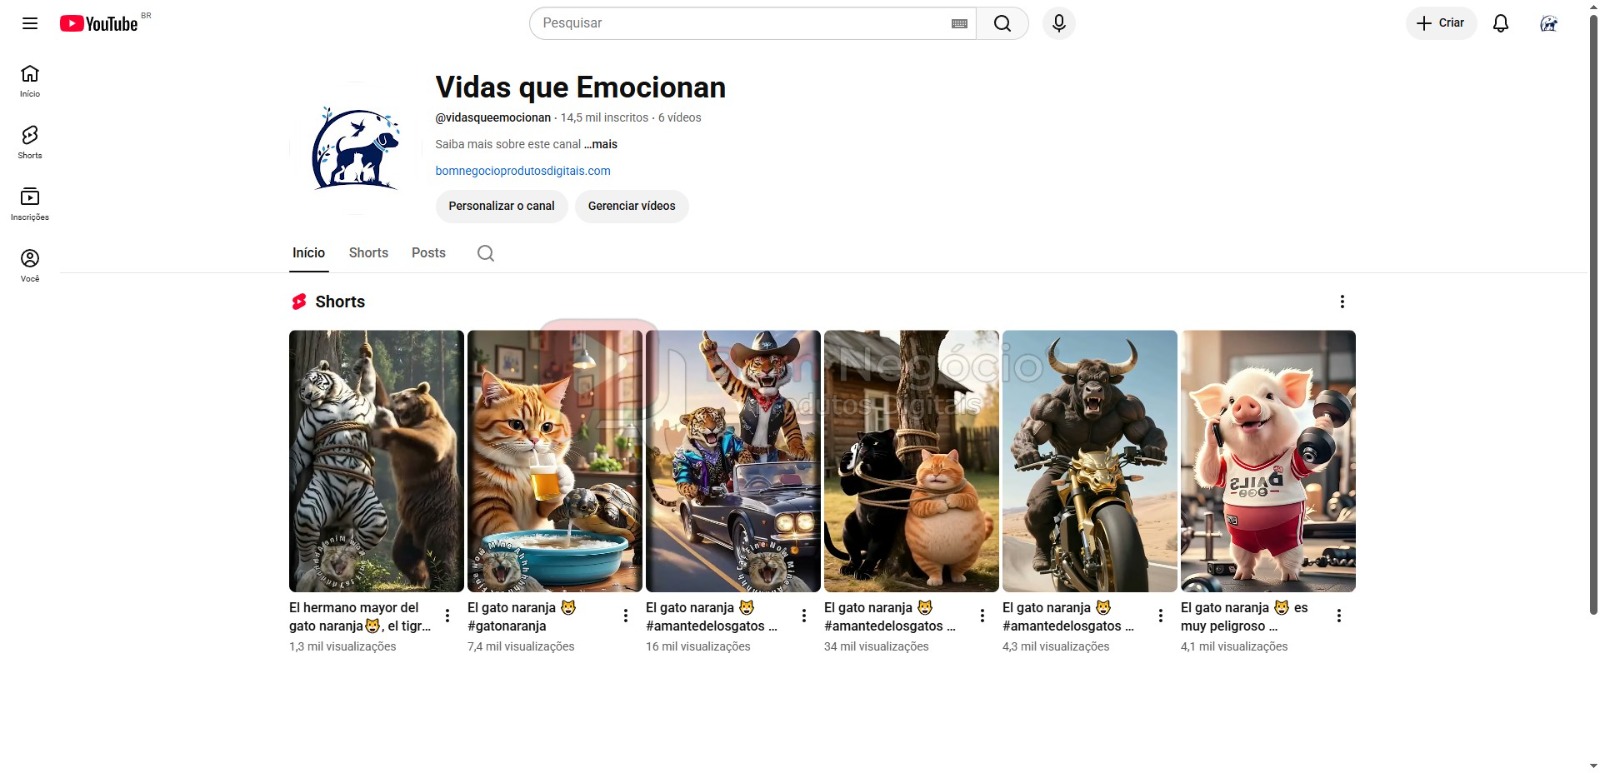This screenshot has height=773, width=1600.
Task: Open Inscrições in the sidebar
Action: click(30, 203)
